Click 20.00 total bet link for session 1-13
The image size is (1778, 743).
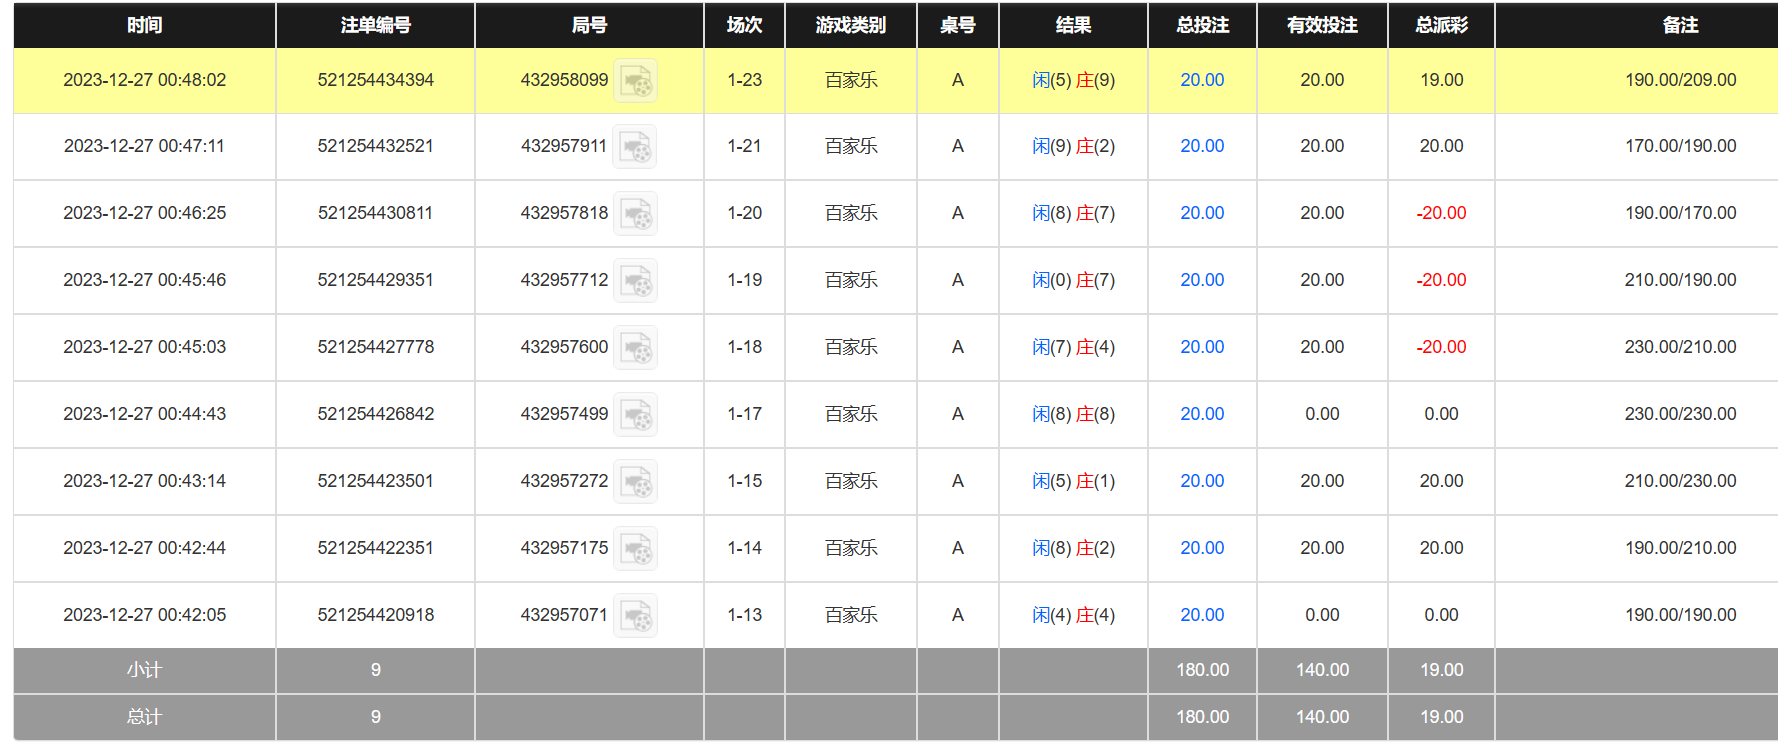point(1201,615)
